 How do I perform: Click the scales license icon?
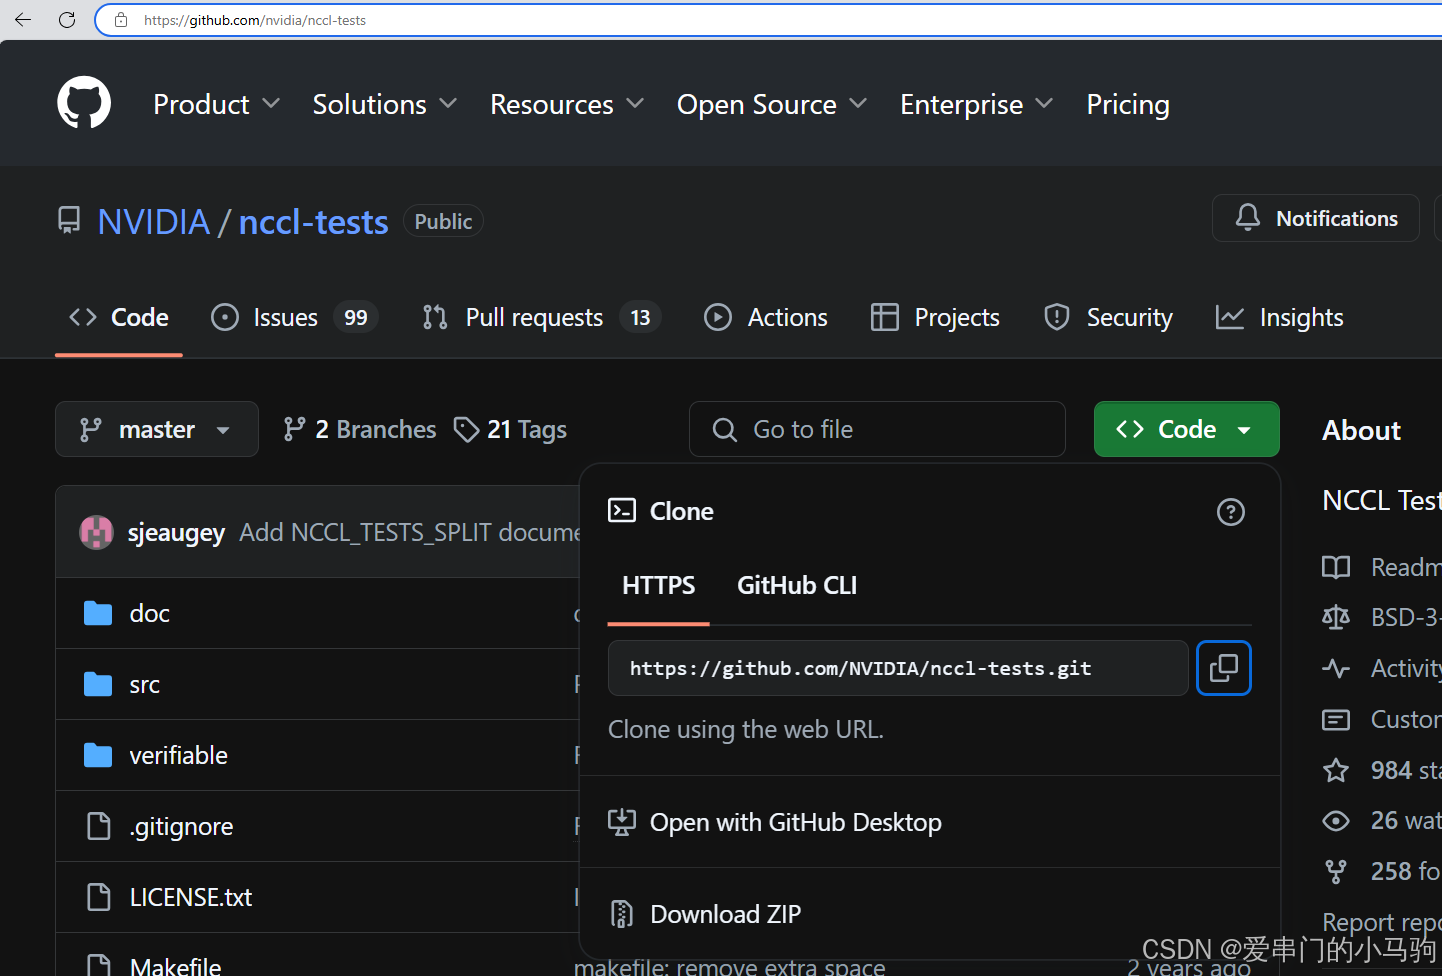1336,617
